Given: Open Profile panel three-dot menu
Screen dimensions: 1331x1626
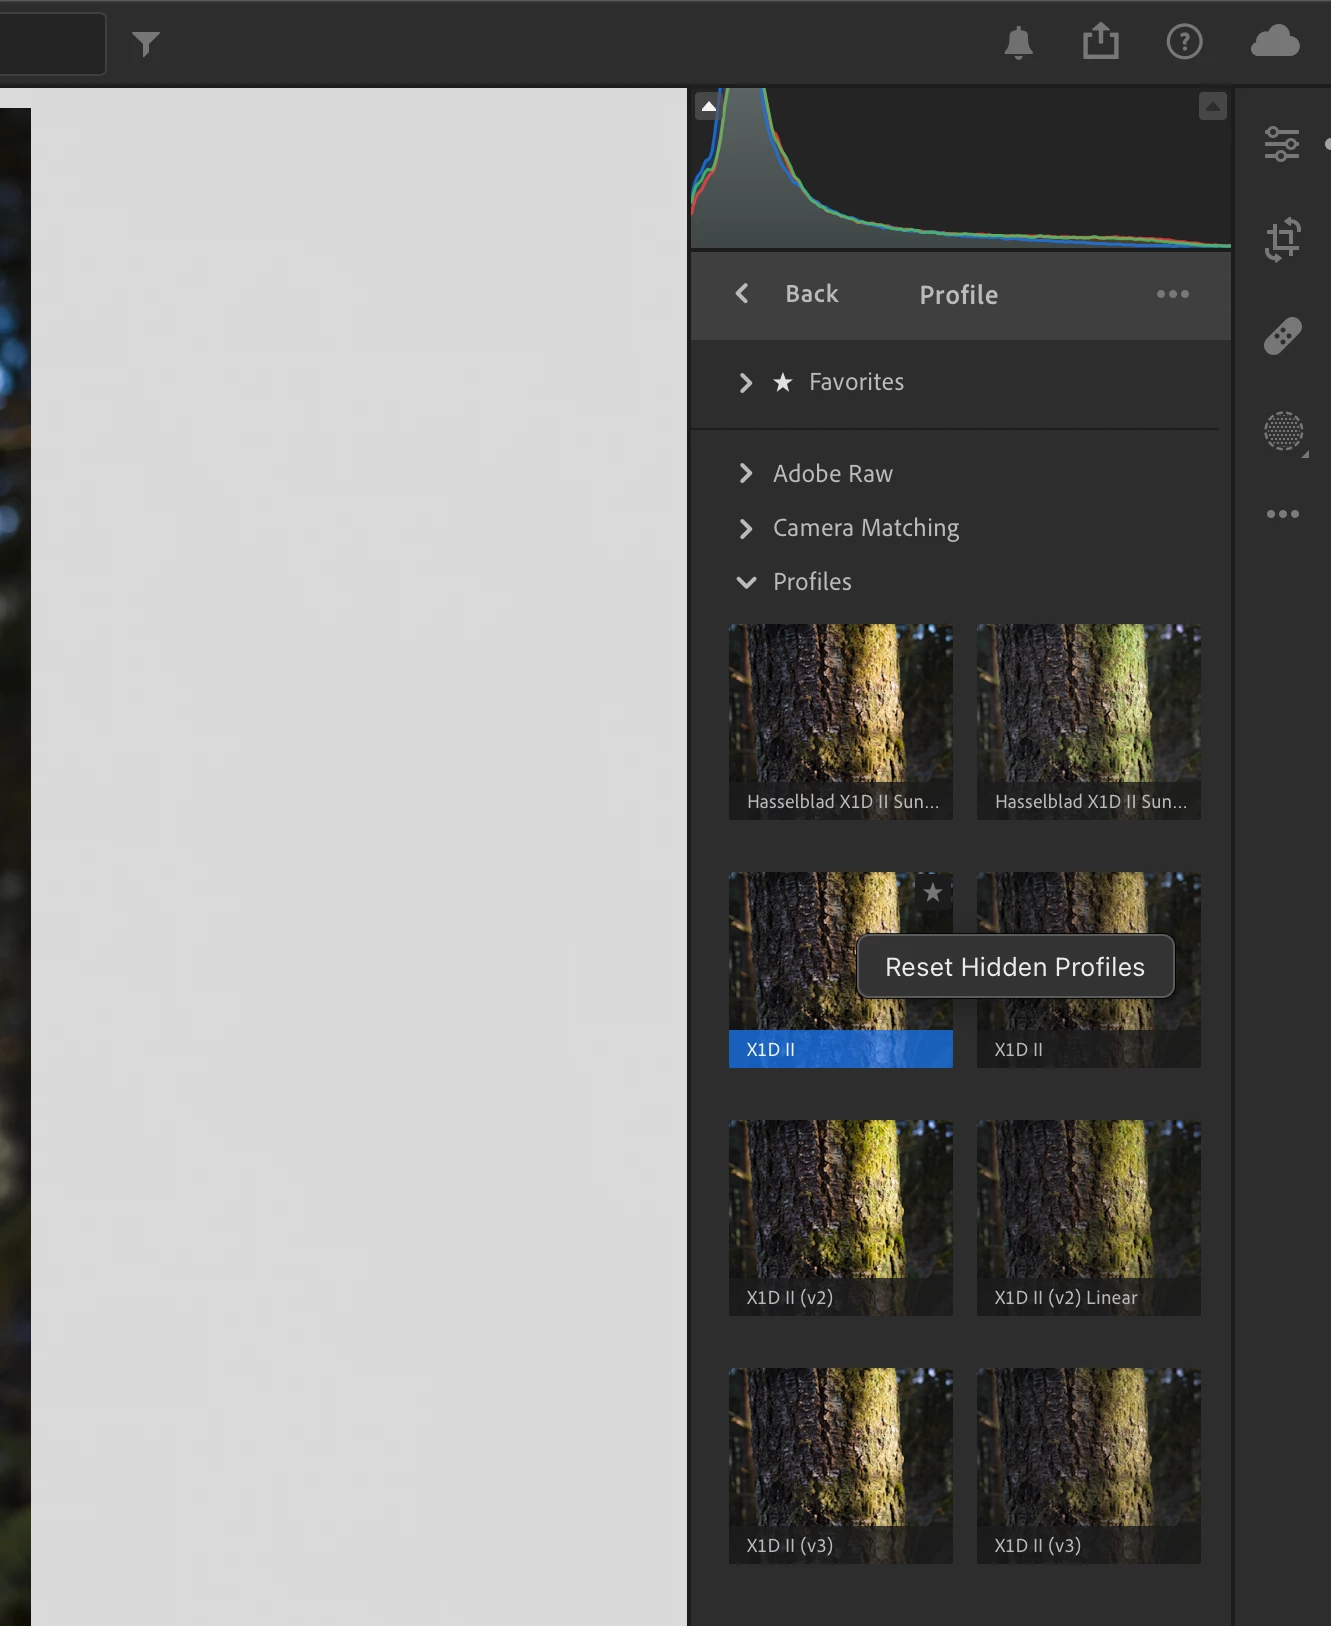Looking at the screenshot, I should [1173, 294].
